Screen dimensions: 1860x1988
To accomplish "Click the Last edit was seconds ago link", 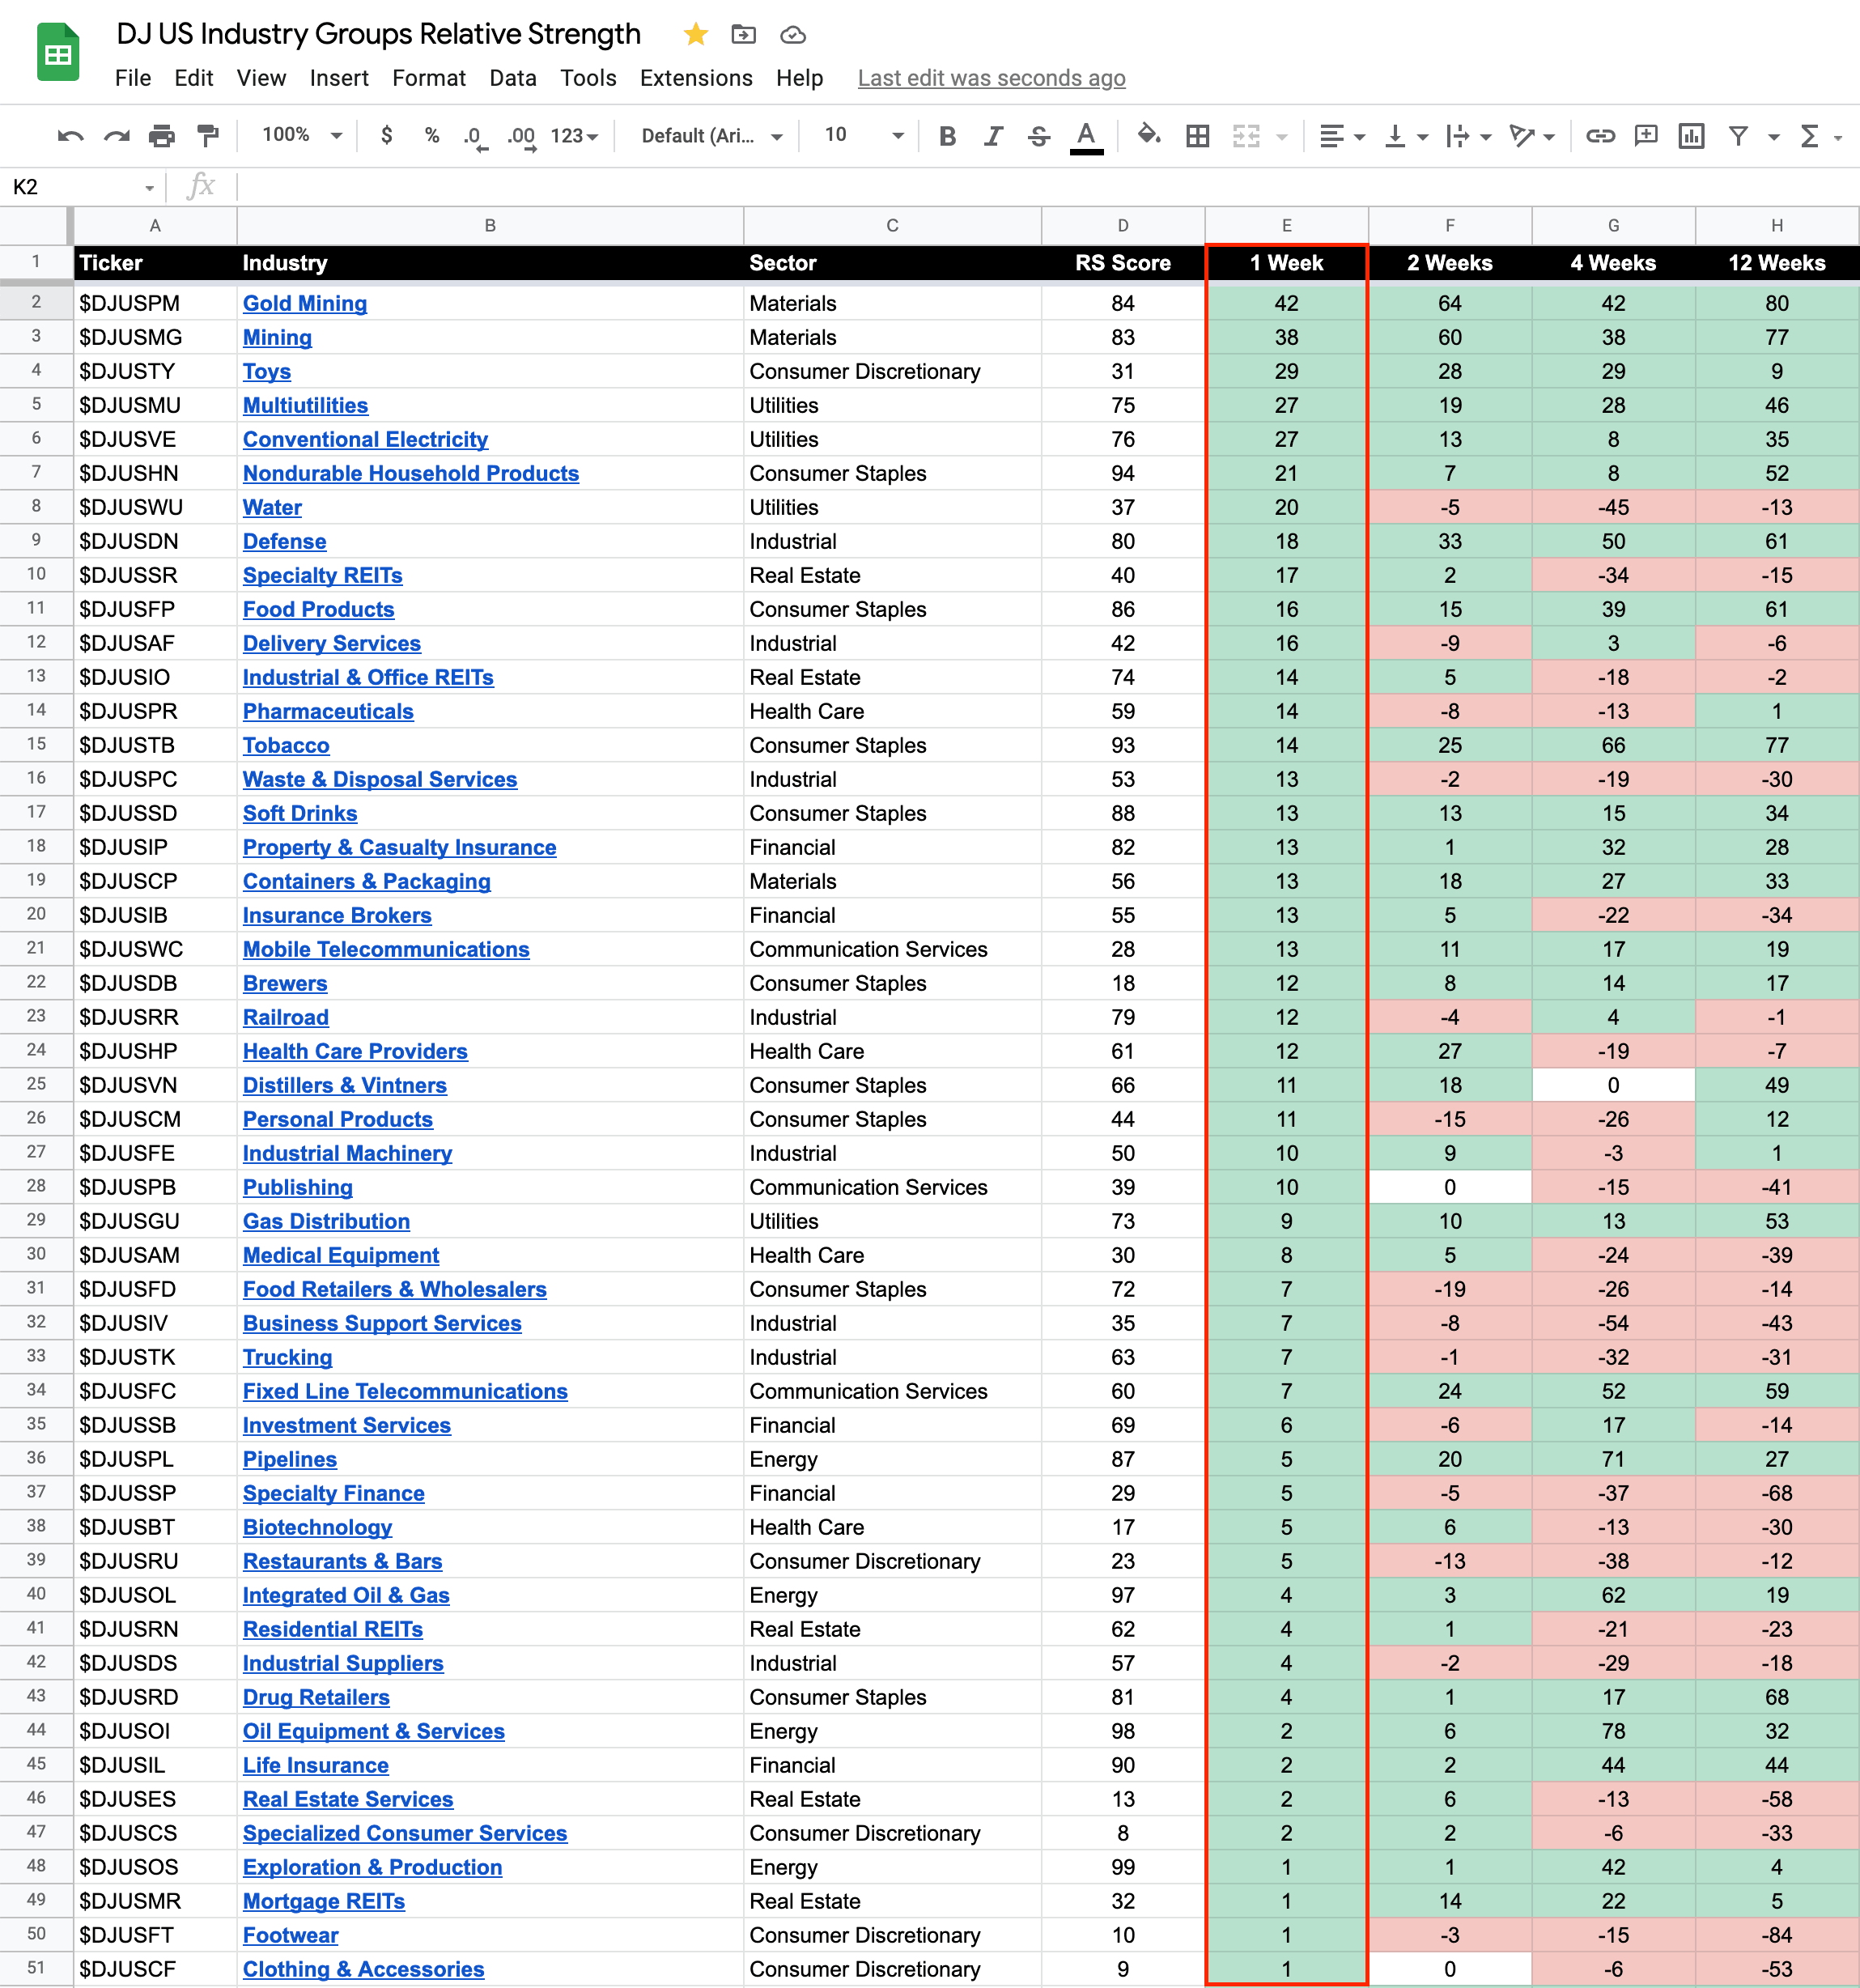I will pyautogui.click(x=991, y=78).
